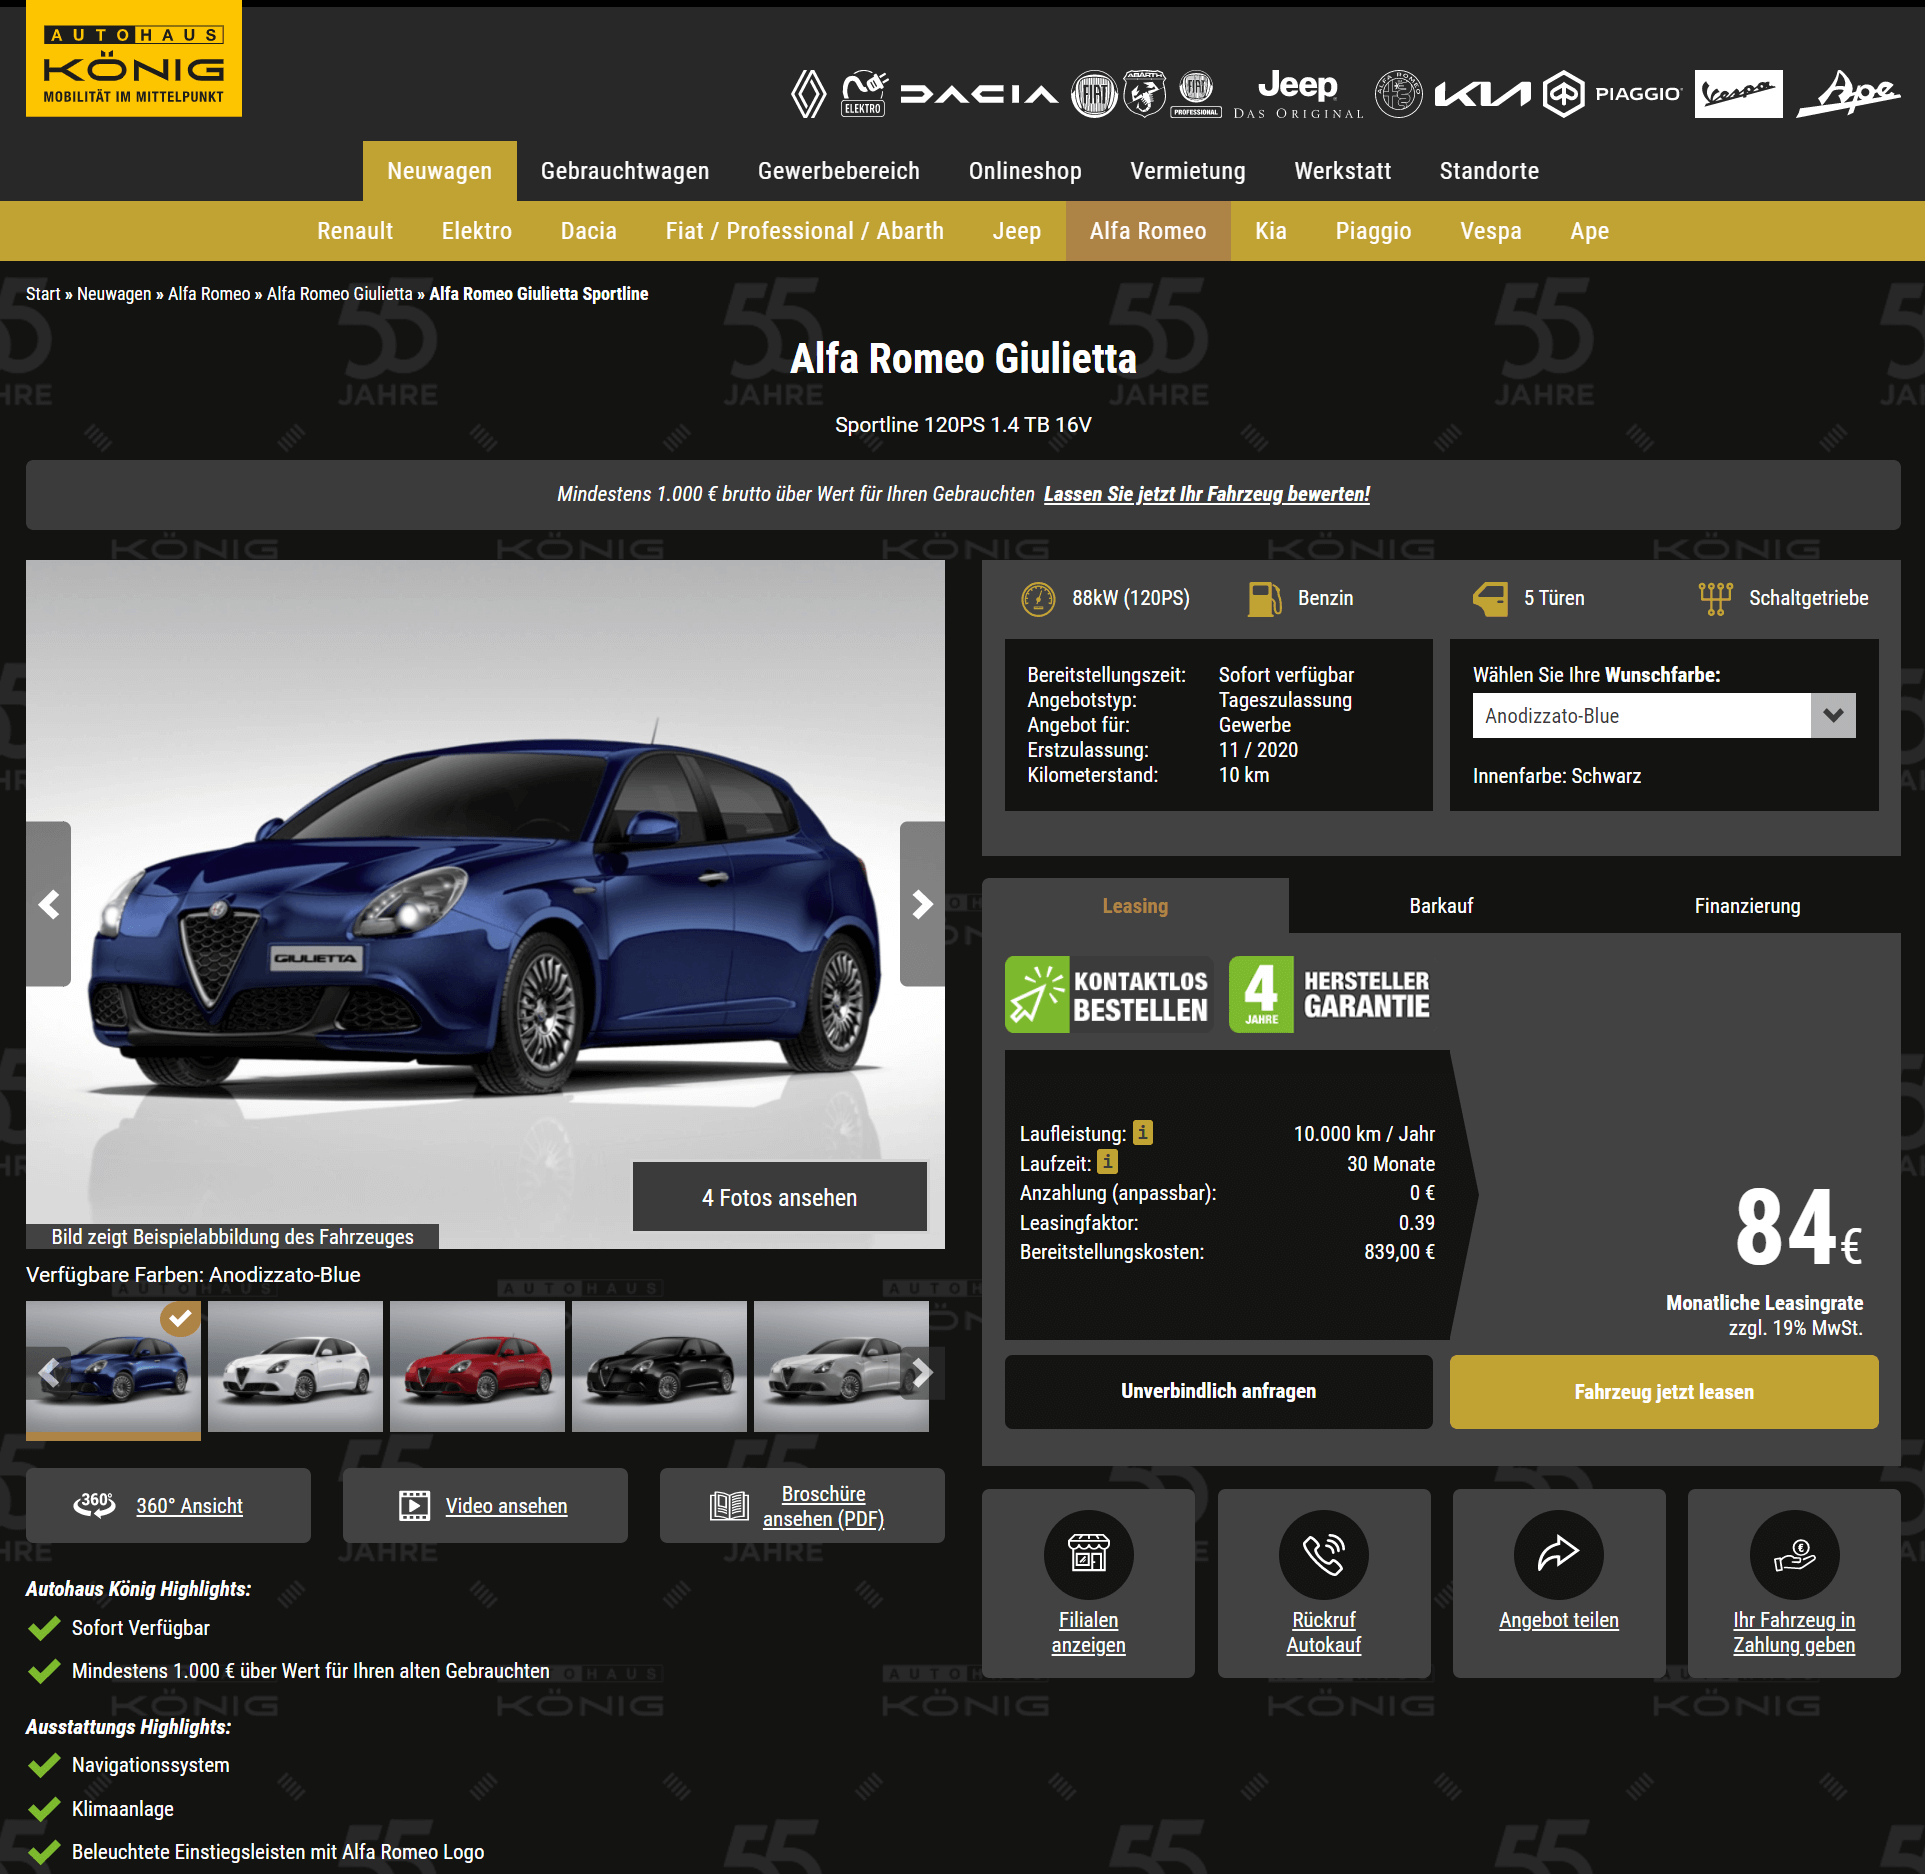
Task: Click the Angebot teilen share icon
Action: 1559,1554
